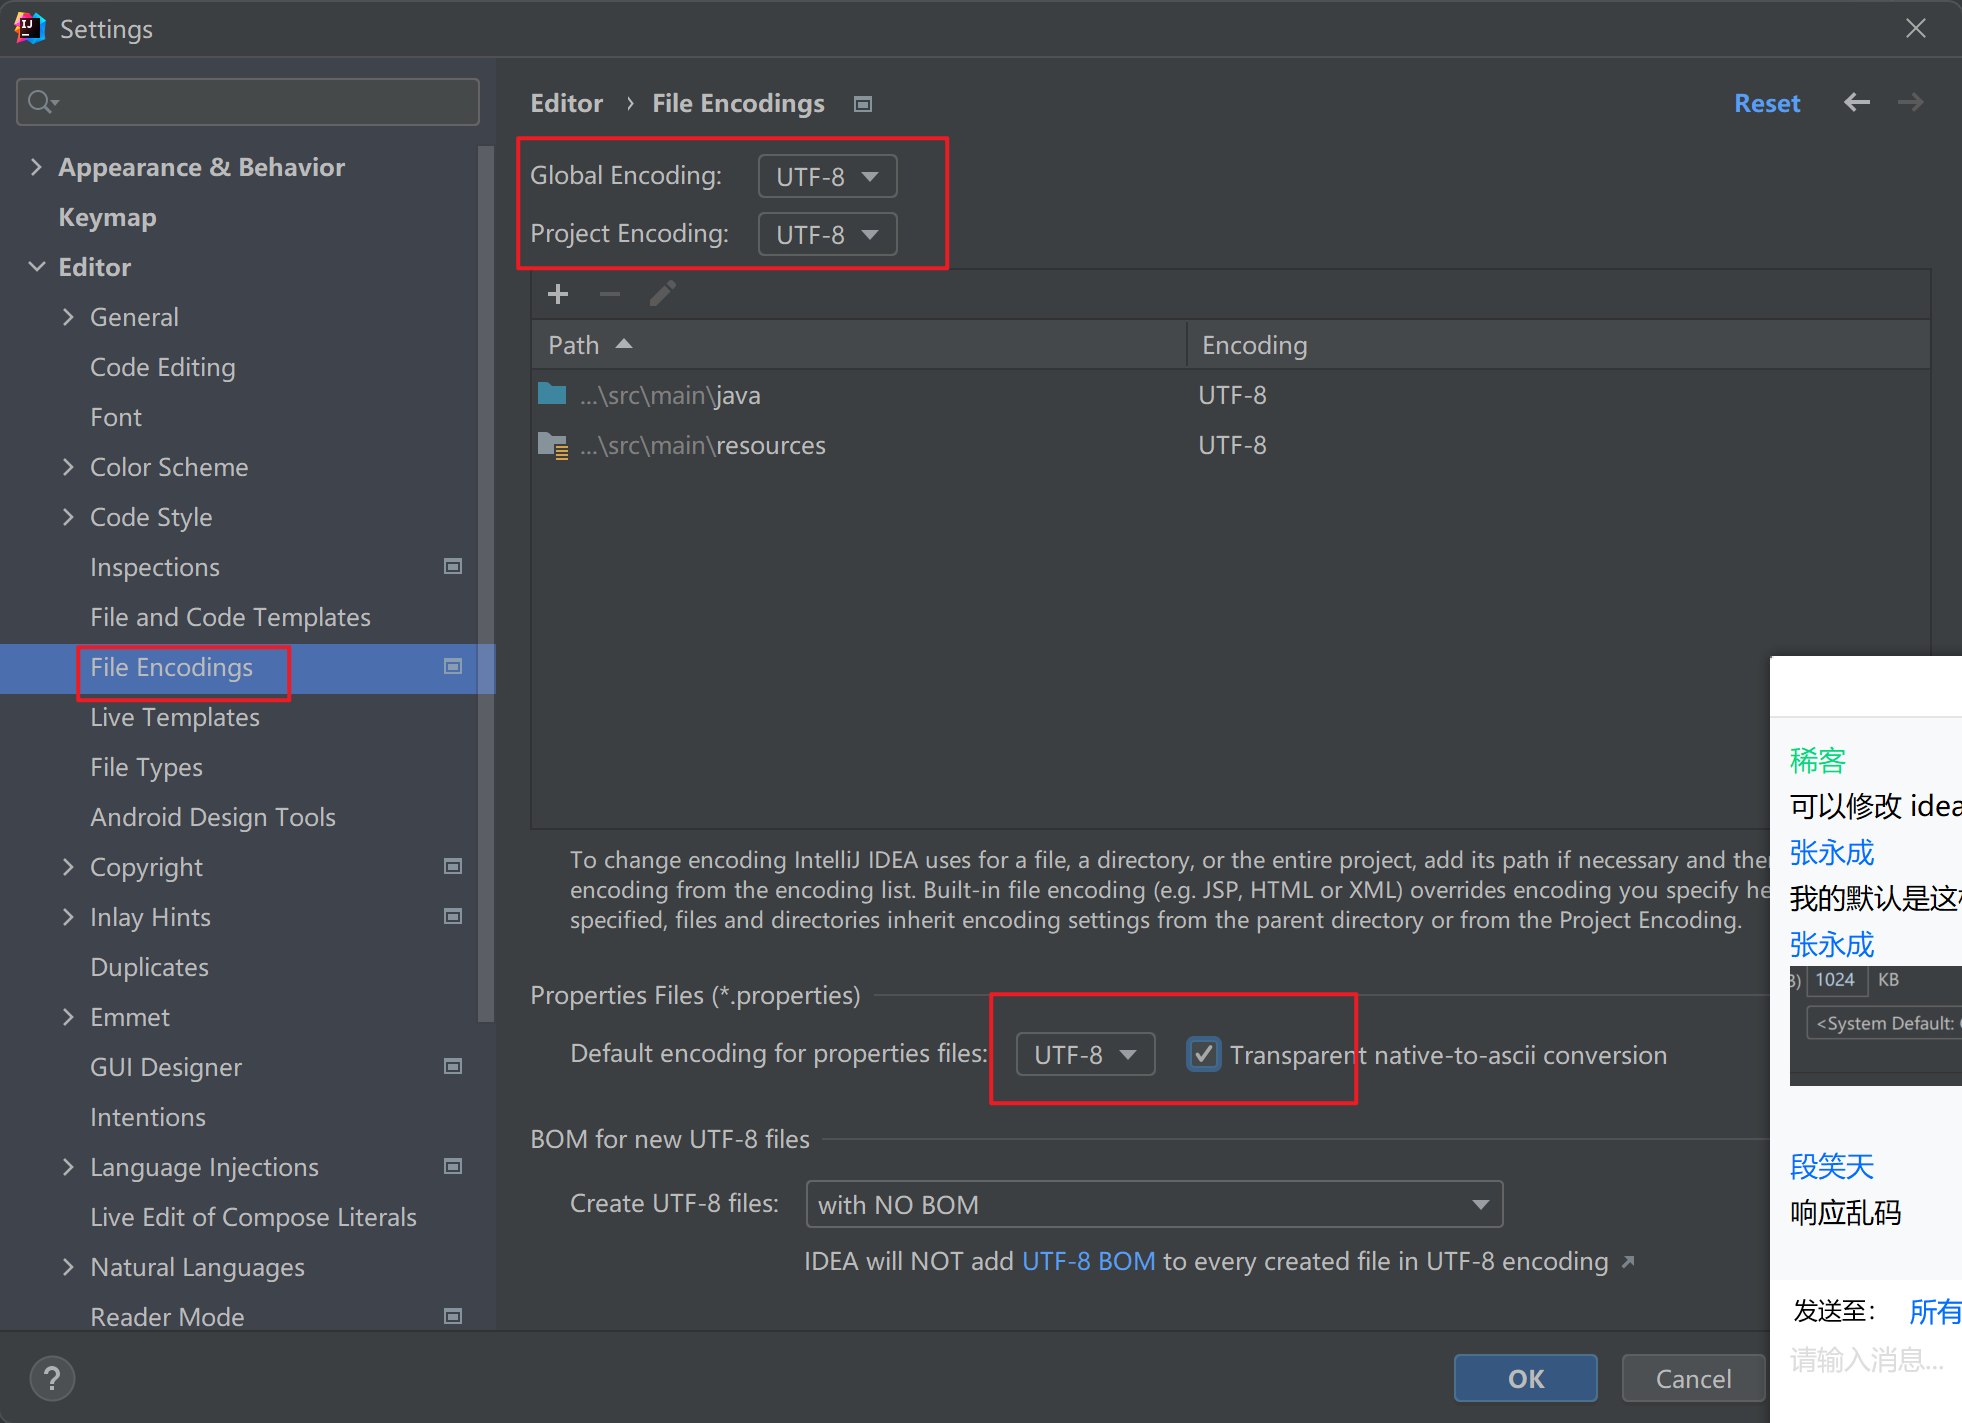Viewport: 1962px width, 1423px height.
Task: Click project icon on GUI Designer row
Action: point(453,1066)
